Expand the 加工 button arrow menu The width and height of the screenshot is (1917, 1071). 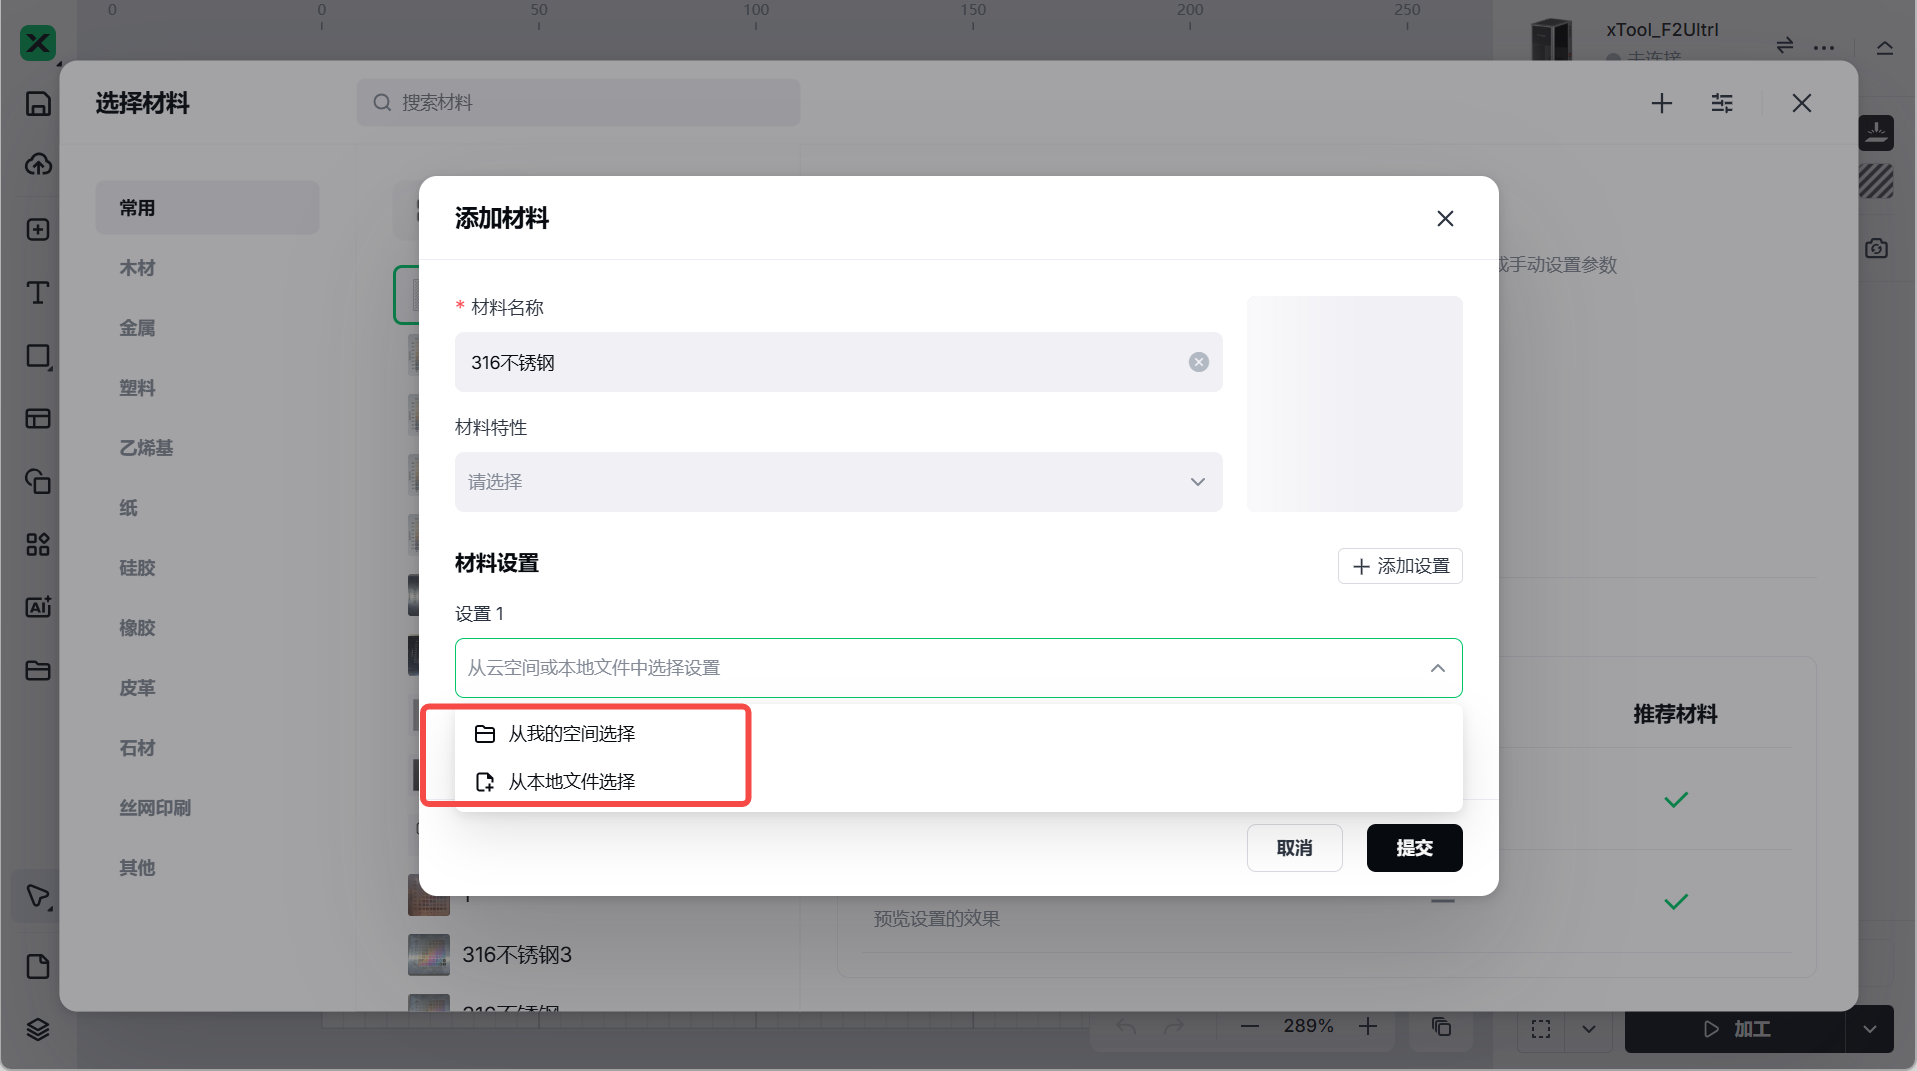click(x=1869, y=1029)
